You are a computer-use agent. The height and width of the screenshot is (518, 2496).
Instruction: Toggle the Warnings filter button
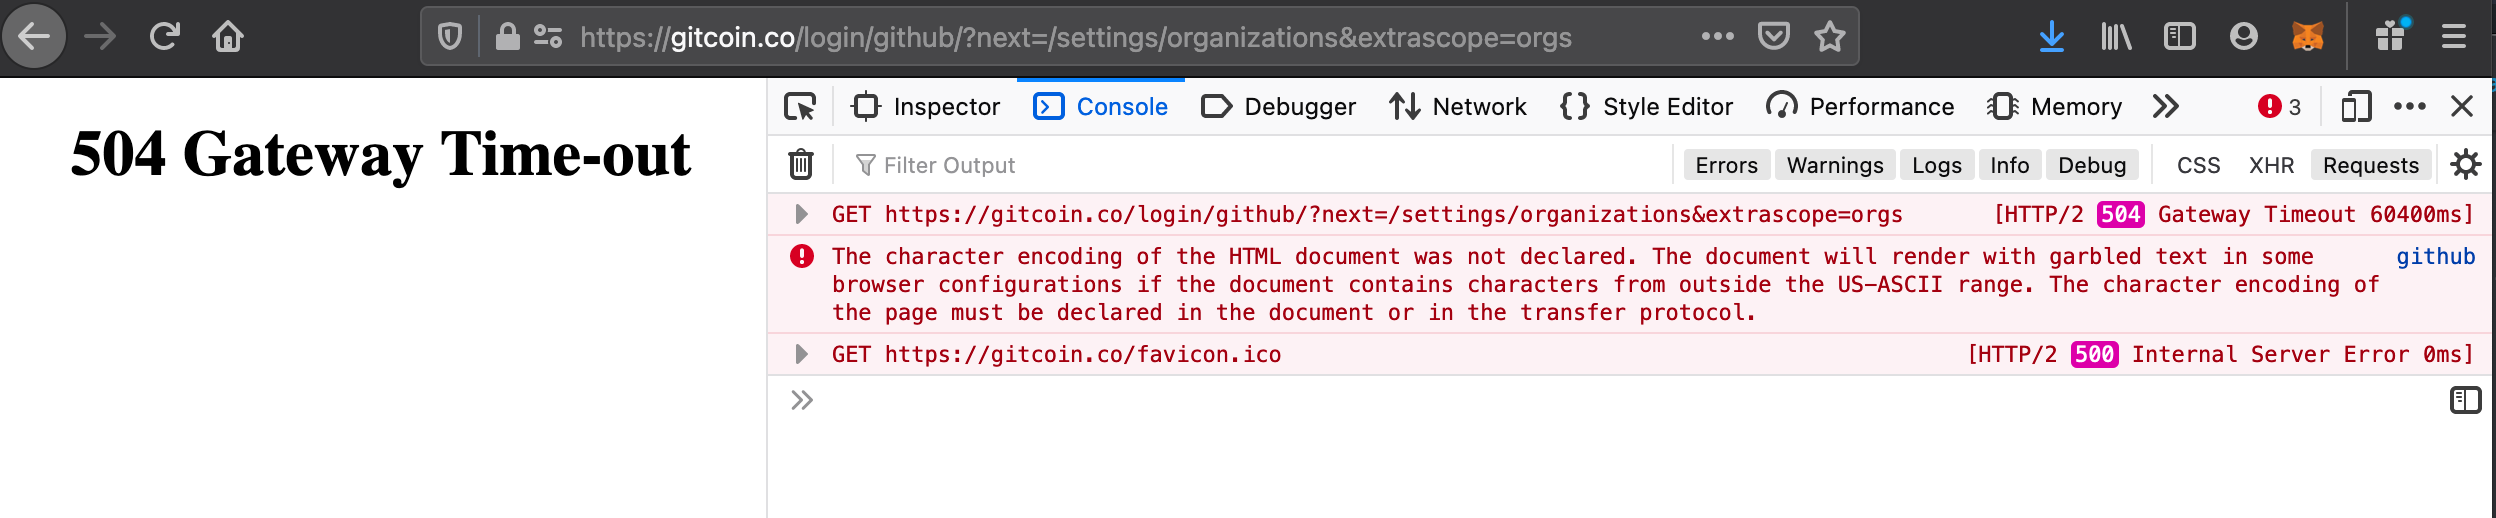[x=1835, y=165]
